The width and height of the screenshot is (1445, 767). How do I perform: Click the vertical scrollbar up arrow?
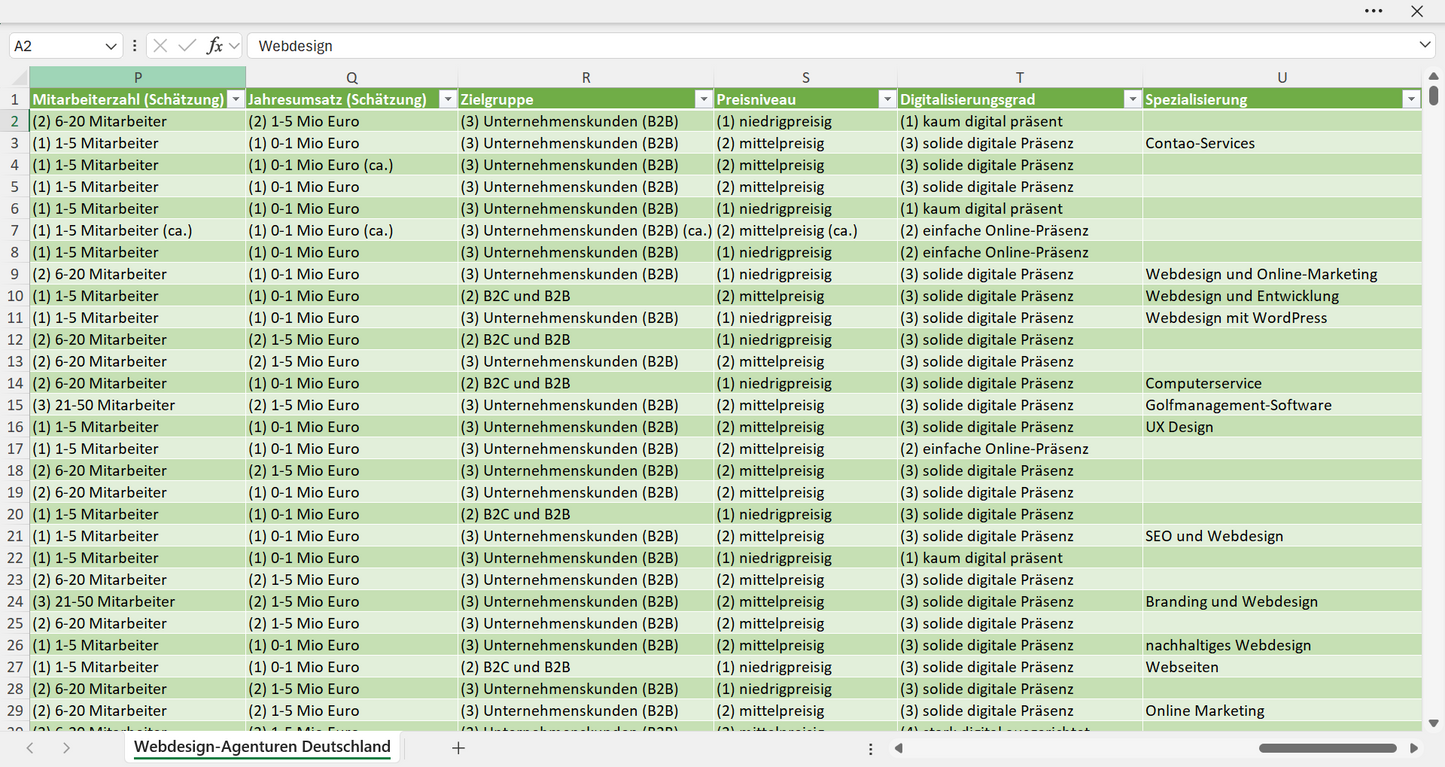coord(1434,76)
